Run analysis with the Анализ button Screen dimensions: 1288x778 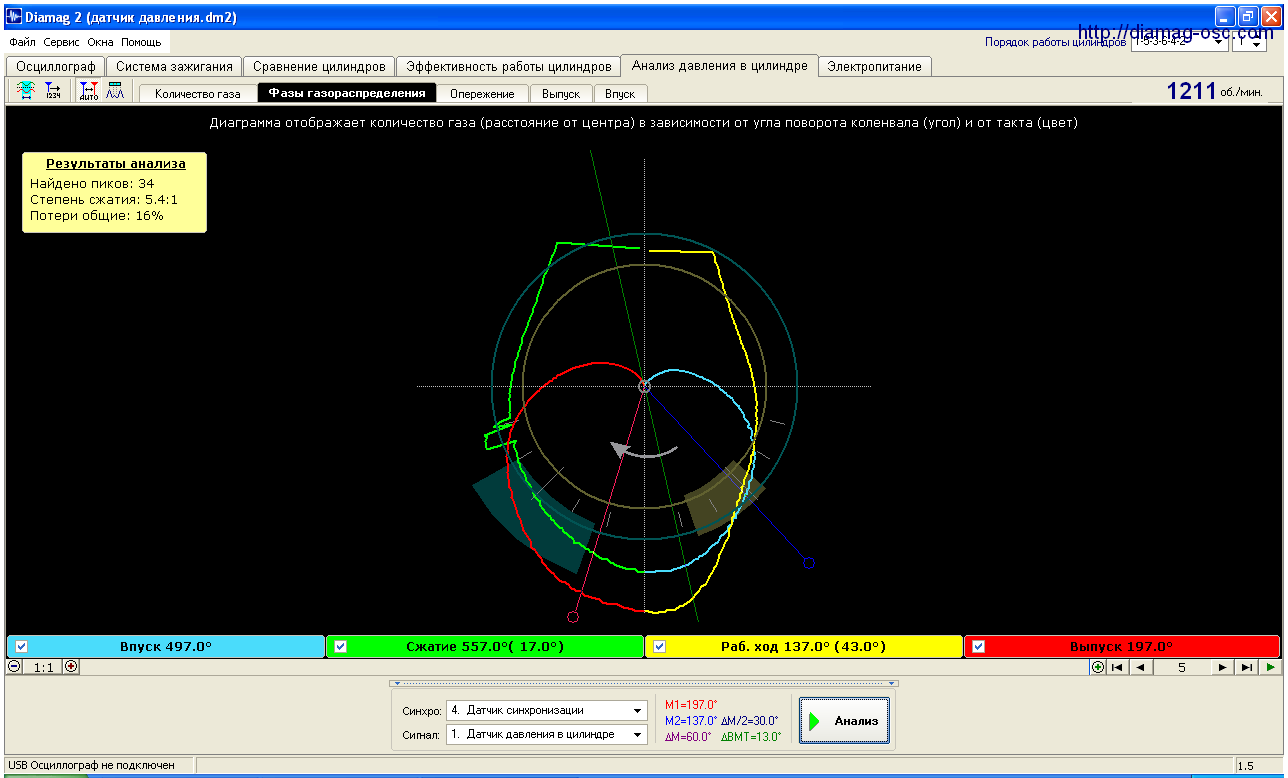(845, 721)
